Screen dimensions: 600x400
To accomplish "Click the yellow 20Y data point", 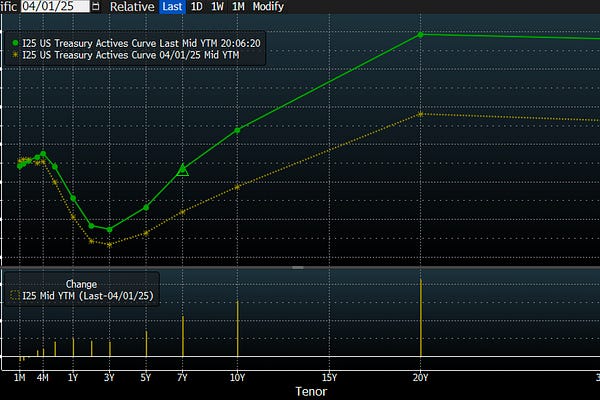I will click(x=421, y=114).
